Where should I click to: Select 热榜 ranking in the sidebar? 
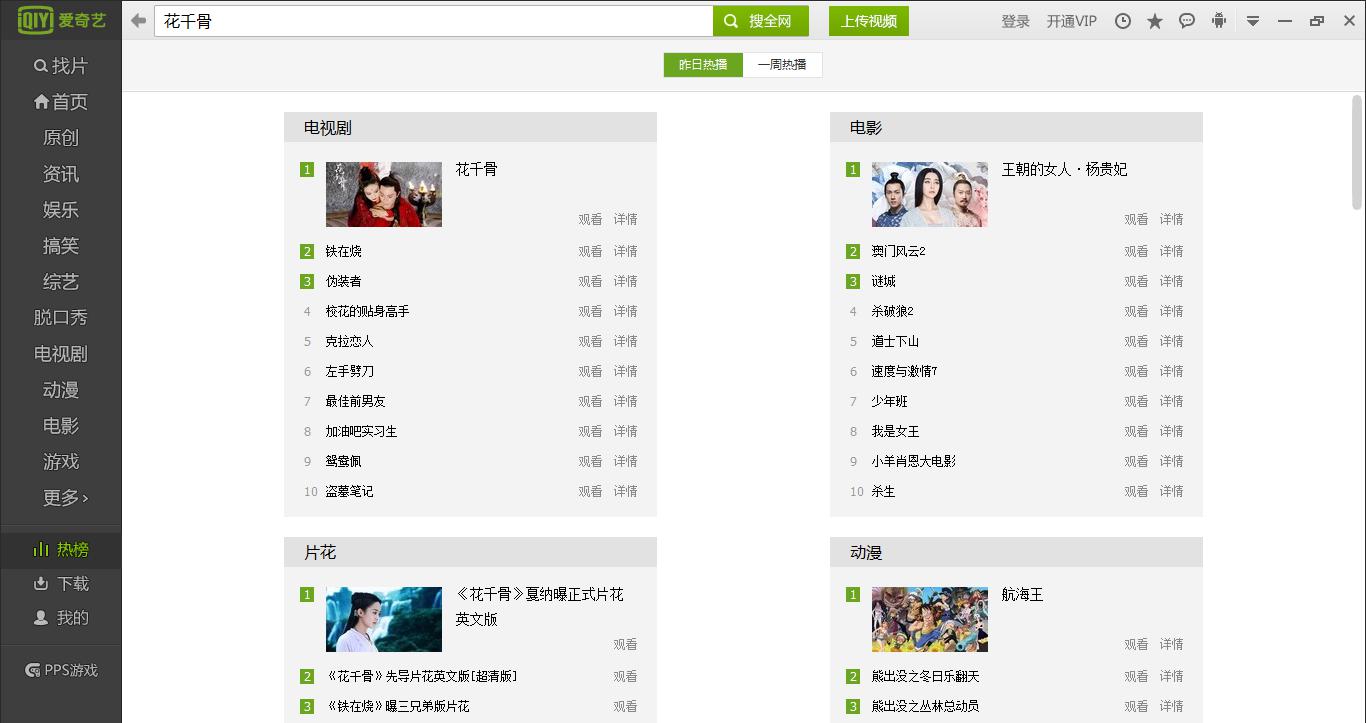61,549
